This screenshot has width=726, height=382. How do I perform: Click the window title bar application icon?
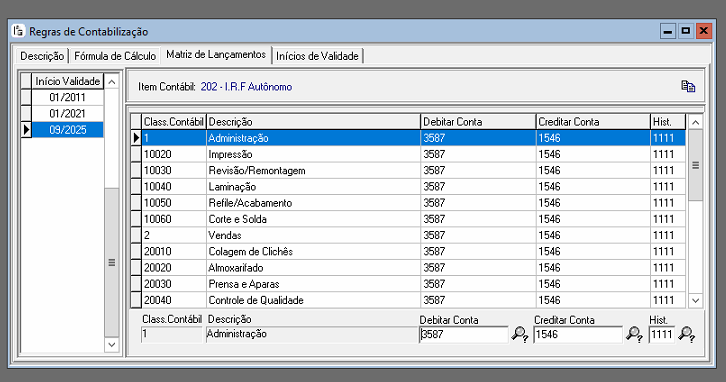click(x=18, y=31)
